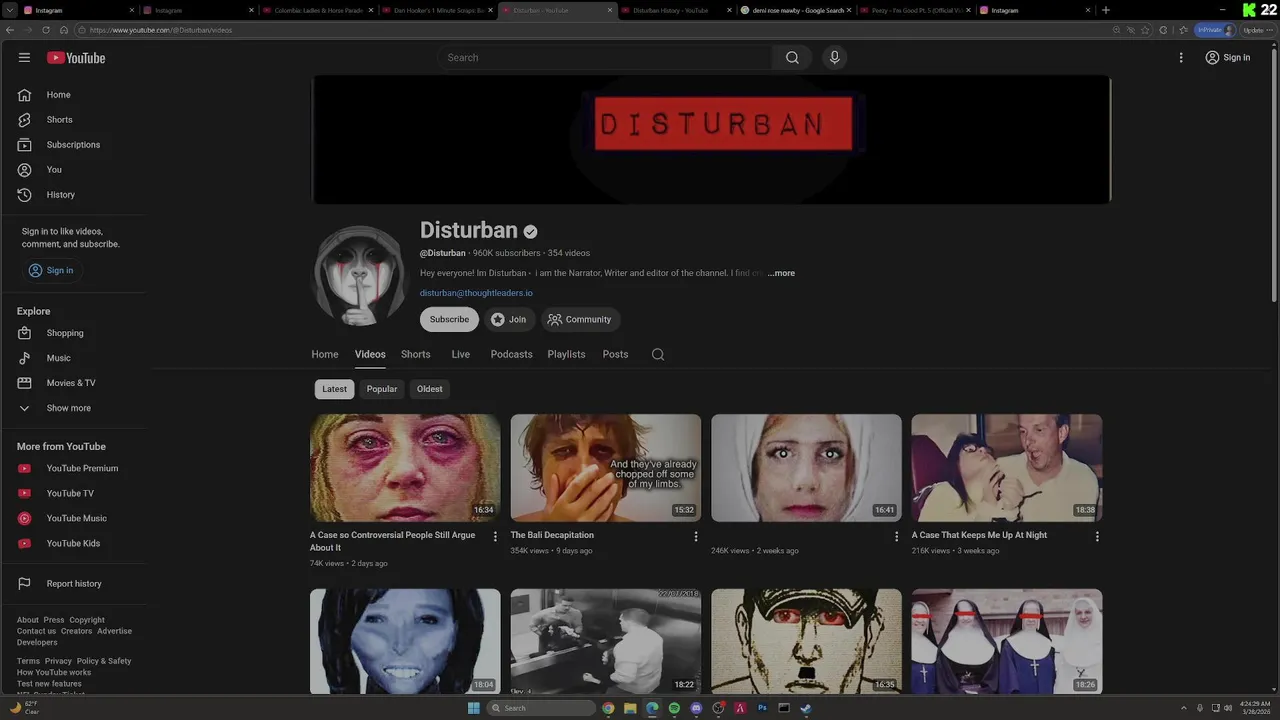1280x720 pixels.
Task: Open The Bali Decapitation video title
Action: (x=552, y=535)
